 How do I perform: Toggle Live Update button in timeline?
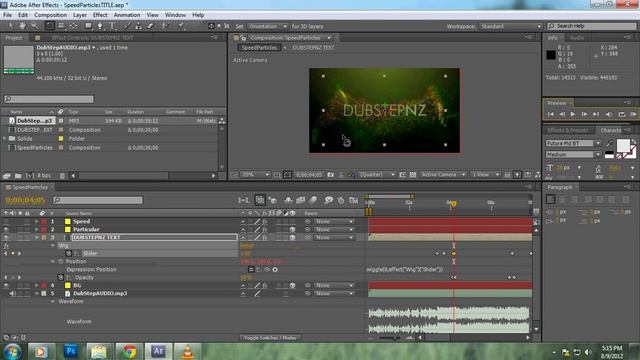(x=260, y=200)
